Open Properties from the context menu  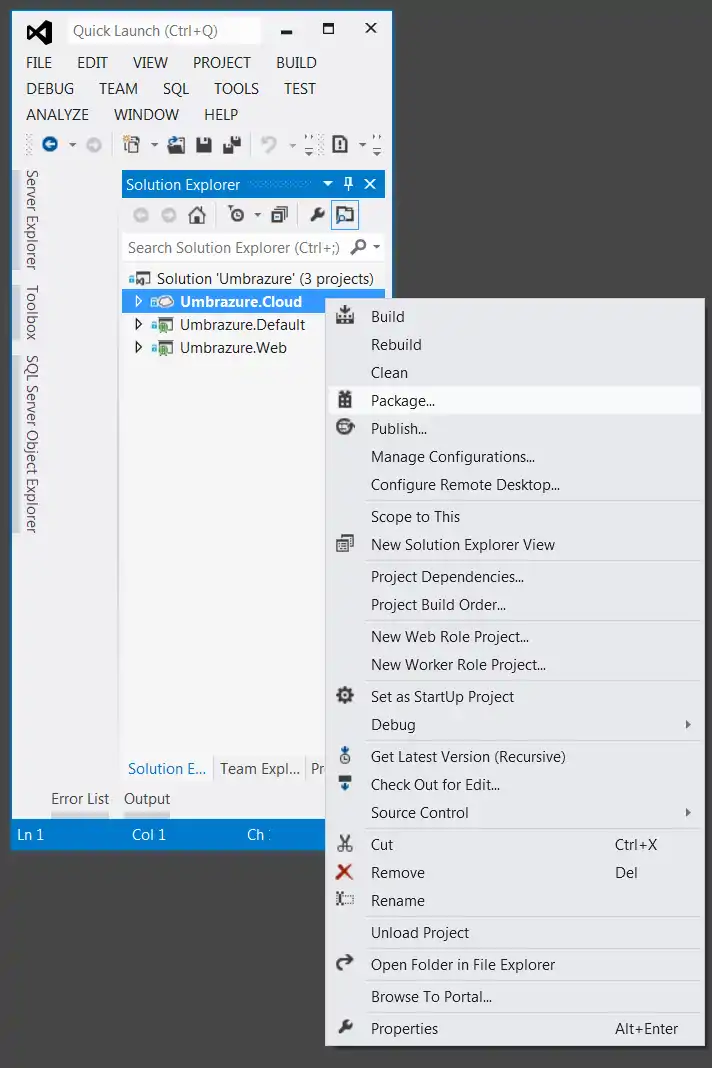coord(514,1028)
